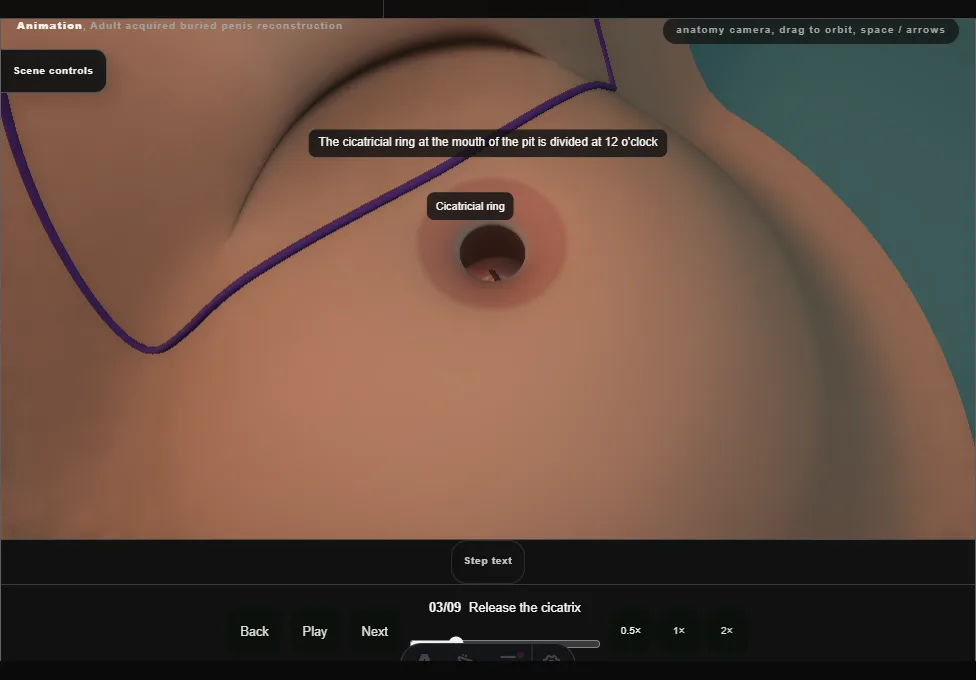Click the Adult acquired buried penis reconstruction title
976x680 pixels.
tap(216, 26)
